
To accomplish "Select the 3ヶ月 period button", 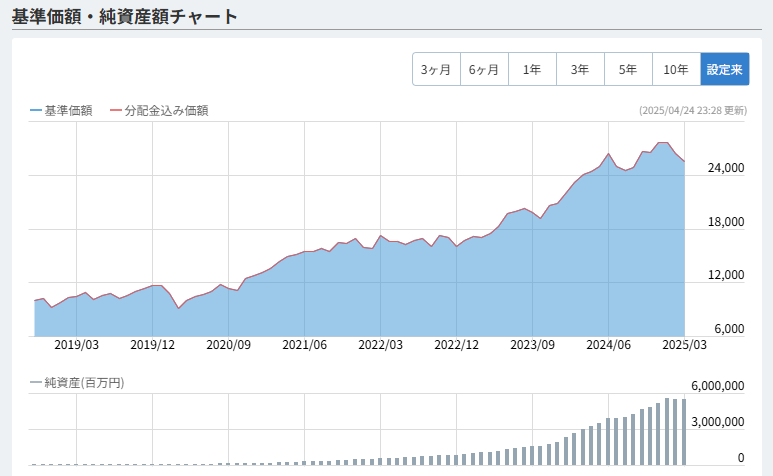I will coord(436,69).
